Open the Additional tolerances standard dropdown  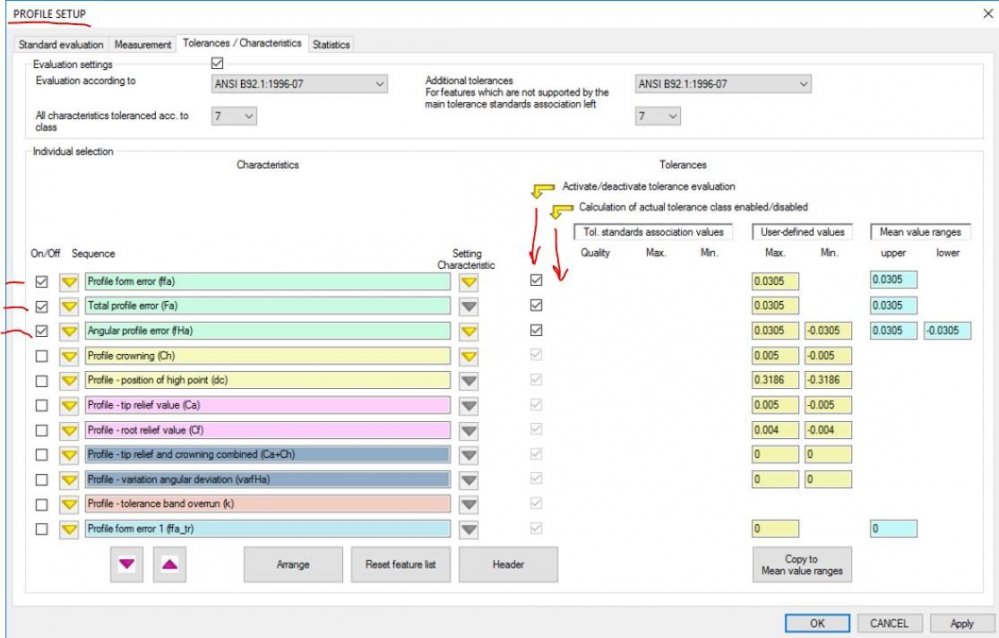722,85
